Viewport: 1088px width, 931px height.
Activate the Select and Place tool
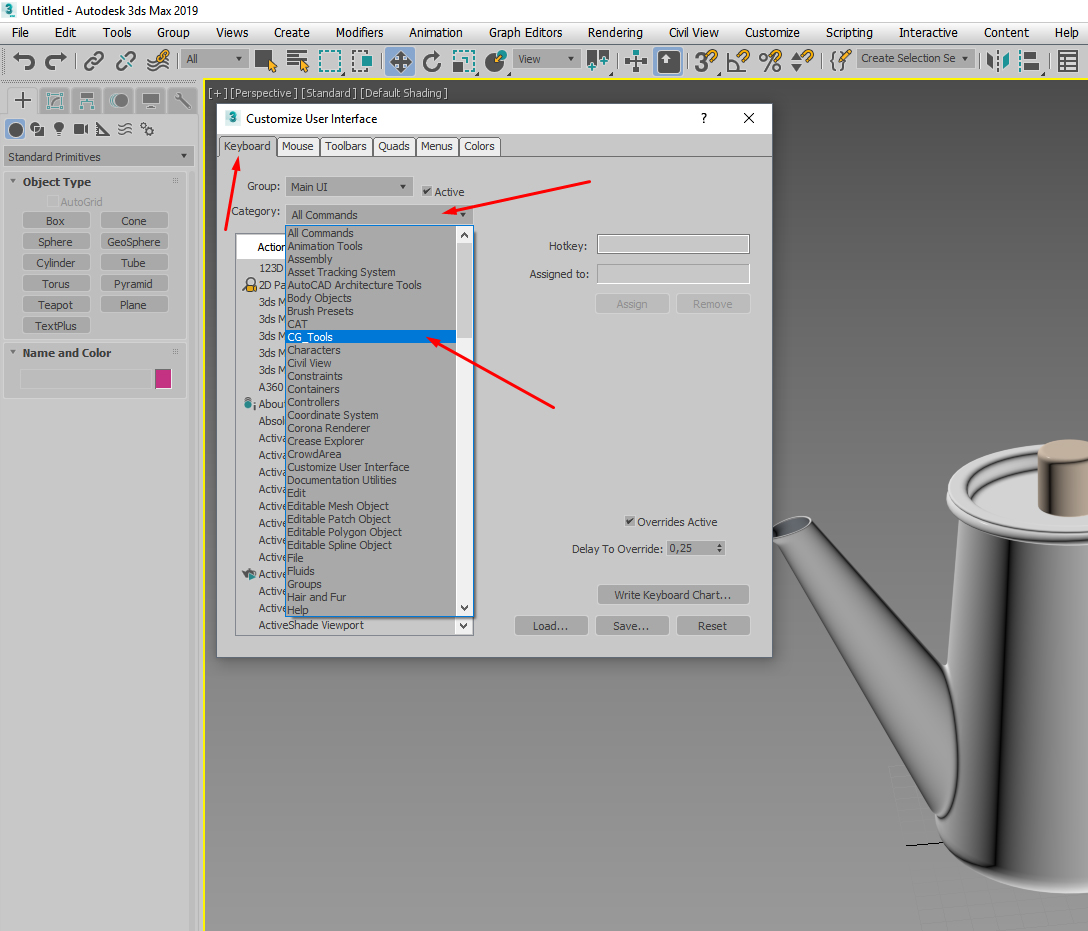click(495, 61)
